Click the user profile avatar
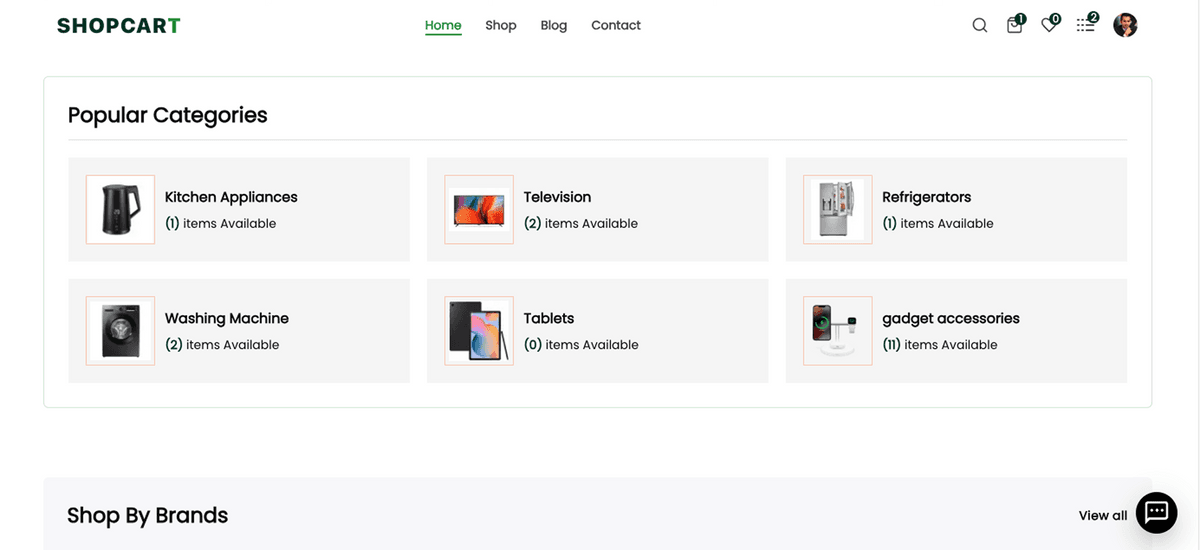1200x550 pixels. click(1125, 26)
